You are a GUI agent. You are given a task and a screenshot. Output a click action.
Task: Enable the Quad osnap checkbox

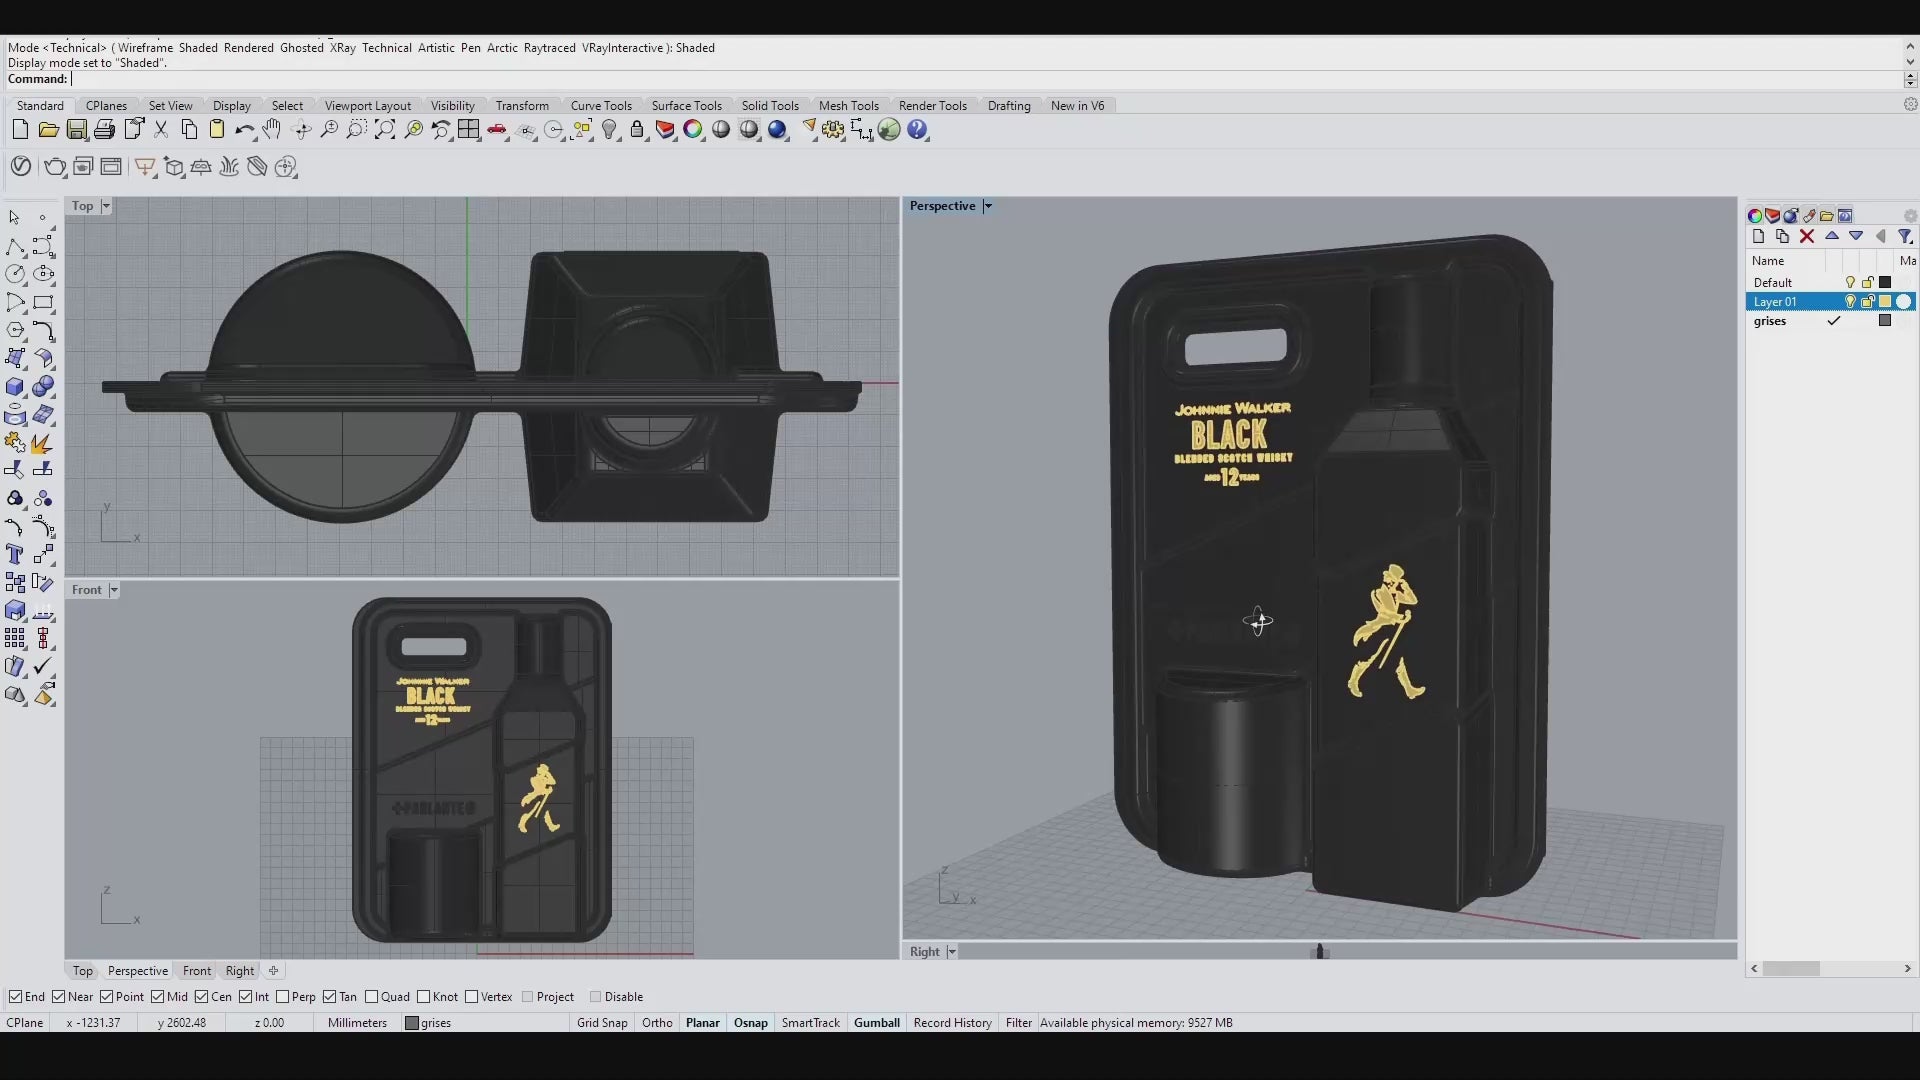pyautogui.click(x=372, y=997)
